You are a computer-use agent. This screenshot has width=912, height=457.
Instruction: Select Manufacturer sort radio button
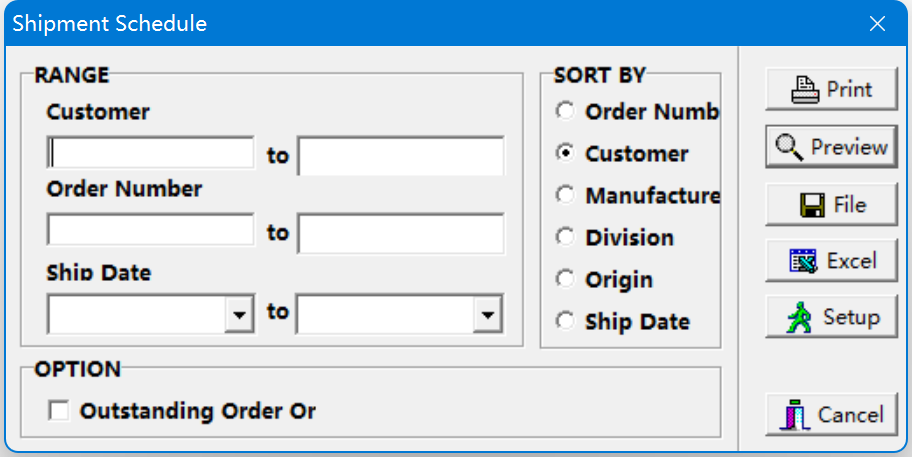pyautogui.click(x=565, y=195)
